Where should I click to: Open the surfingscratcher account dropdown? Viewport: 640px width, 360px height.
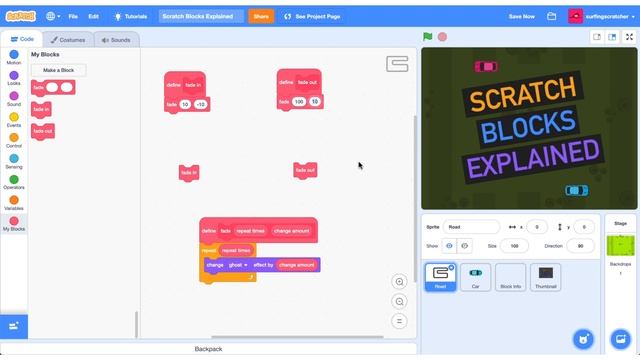(602, 16)
